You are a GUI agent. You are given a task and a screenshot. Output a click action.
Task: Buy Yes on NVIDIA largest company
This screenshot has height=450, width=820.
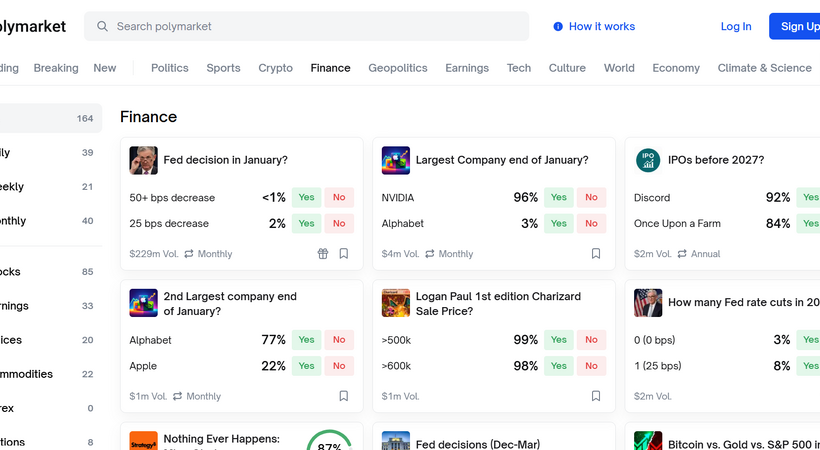click(x=559, y=197)
